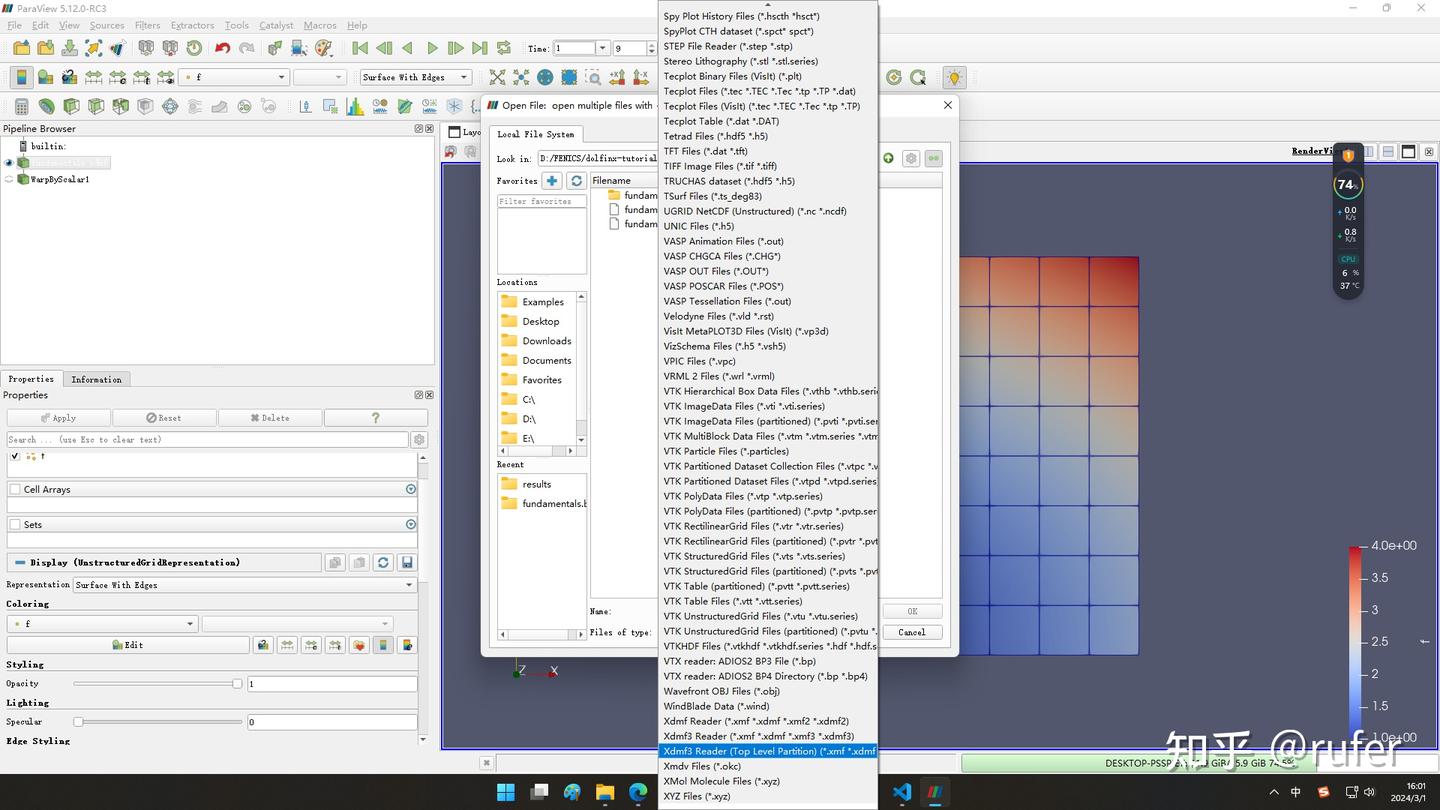Click the Go to First Frame icon
Screen dimensions: 1440x810
pyautogui.click(x=360, y=48)
